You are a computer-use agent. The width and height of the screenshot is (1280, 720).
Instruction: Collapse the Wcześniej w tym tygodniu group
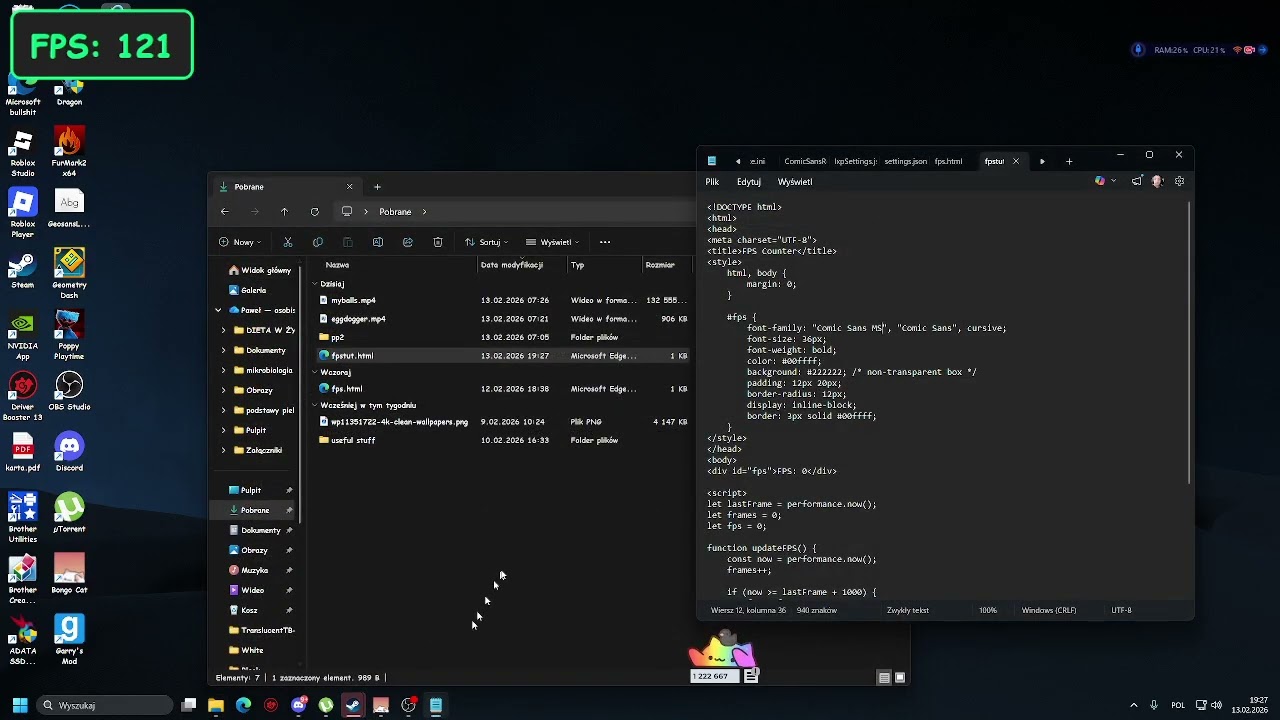(314, 406)
